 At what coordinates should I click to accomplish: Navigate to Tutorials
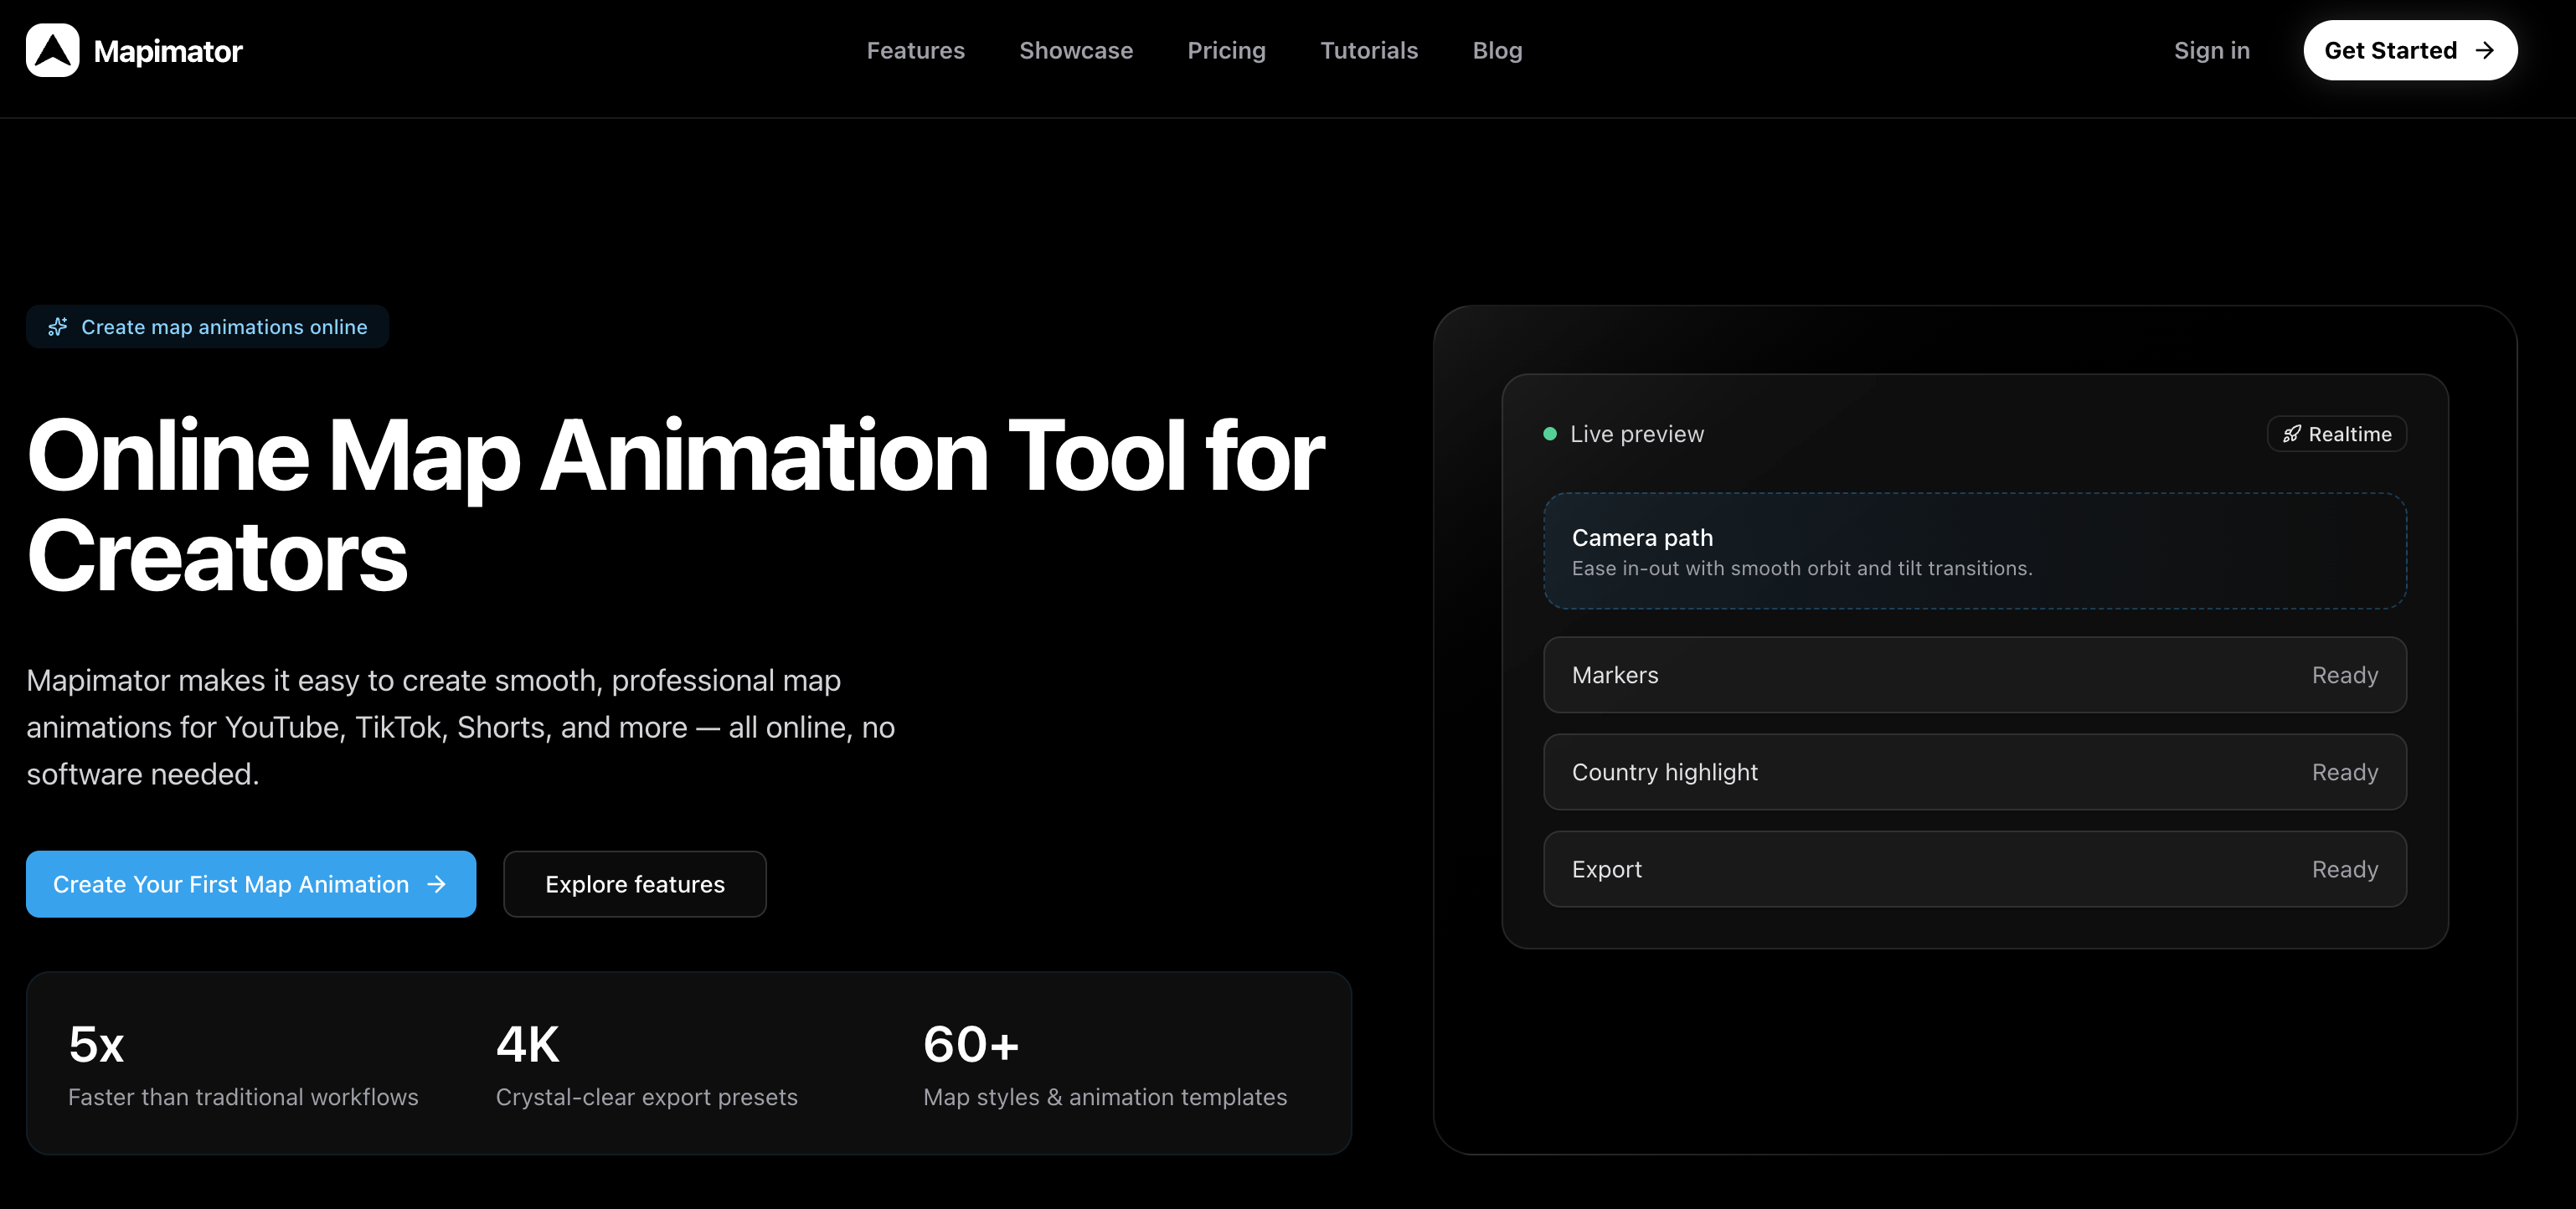click(x=1368, y=50)
